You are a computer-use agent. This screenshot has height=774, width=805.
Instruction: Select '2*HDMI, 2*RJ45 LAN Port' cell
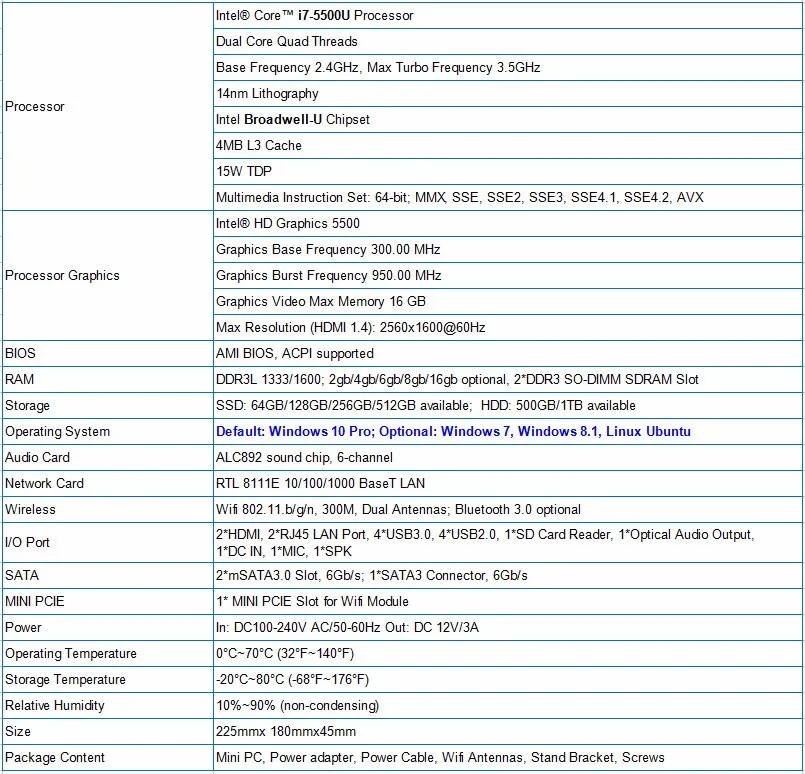click(508, 543)
